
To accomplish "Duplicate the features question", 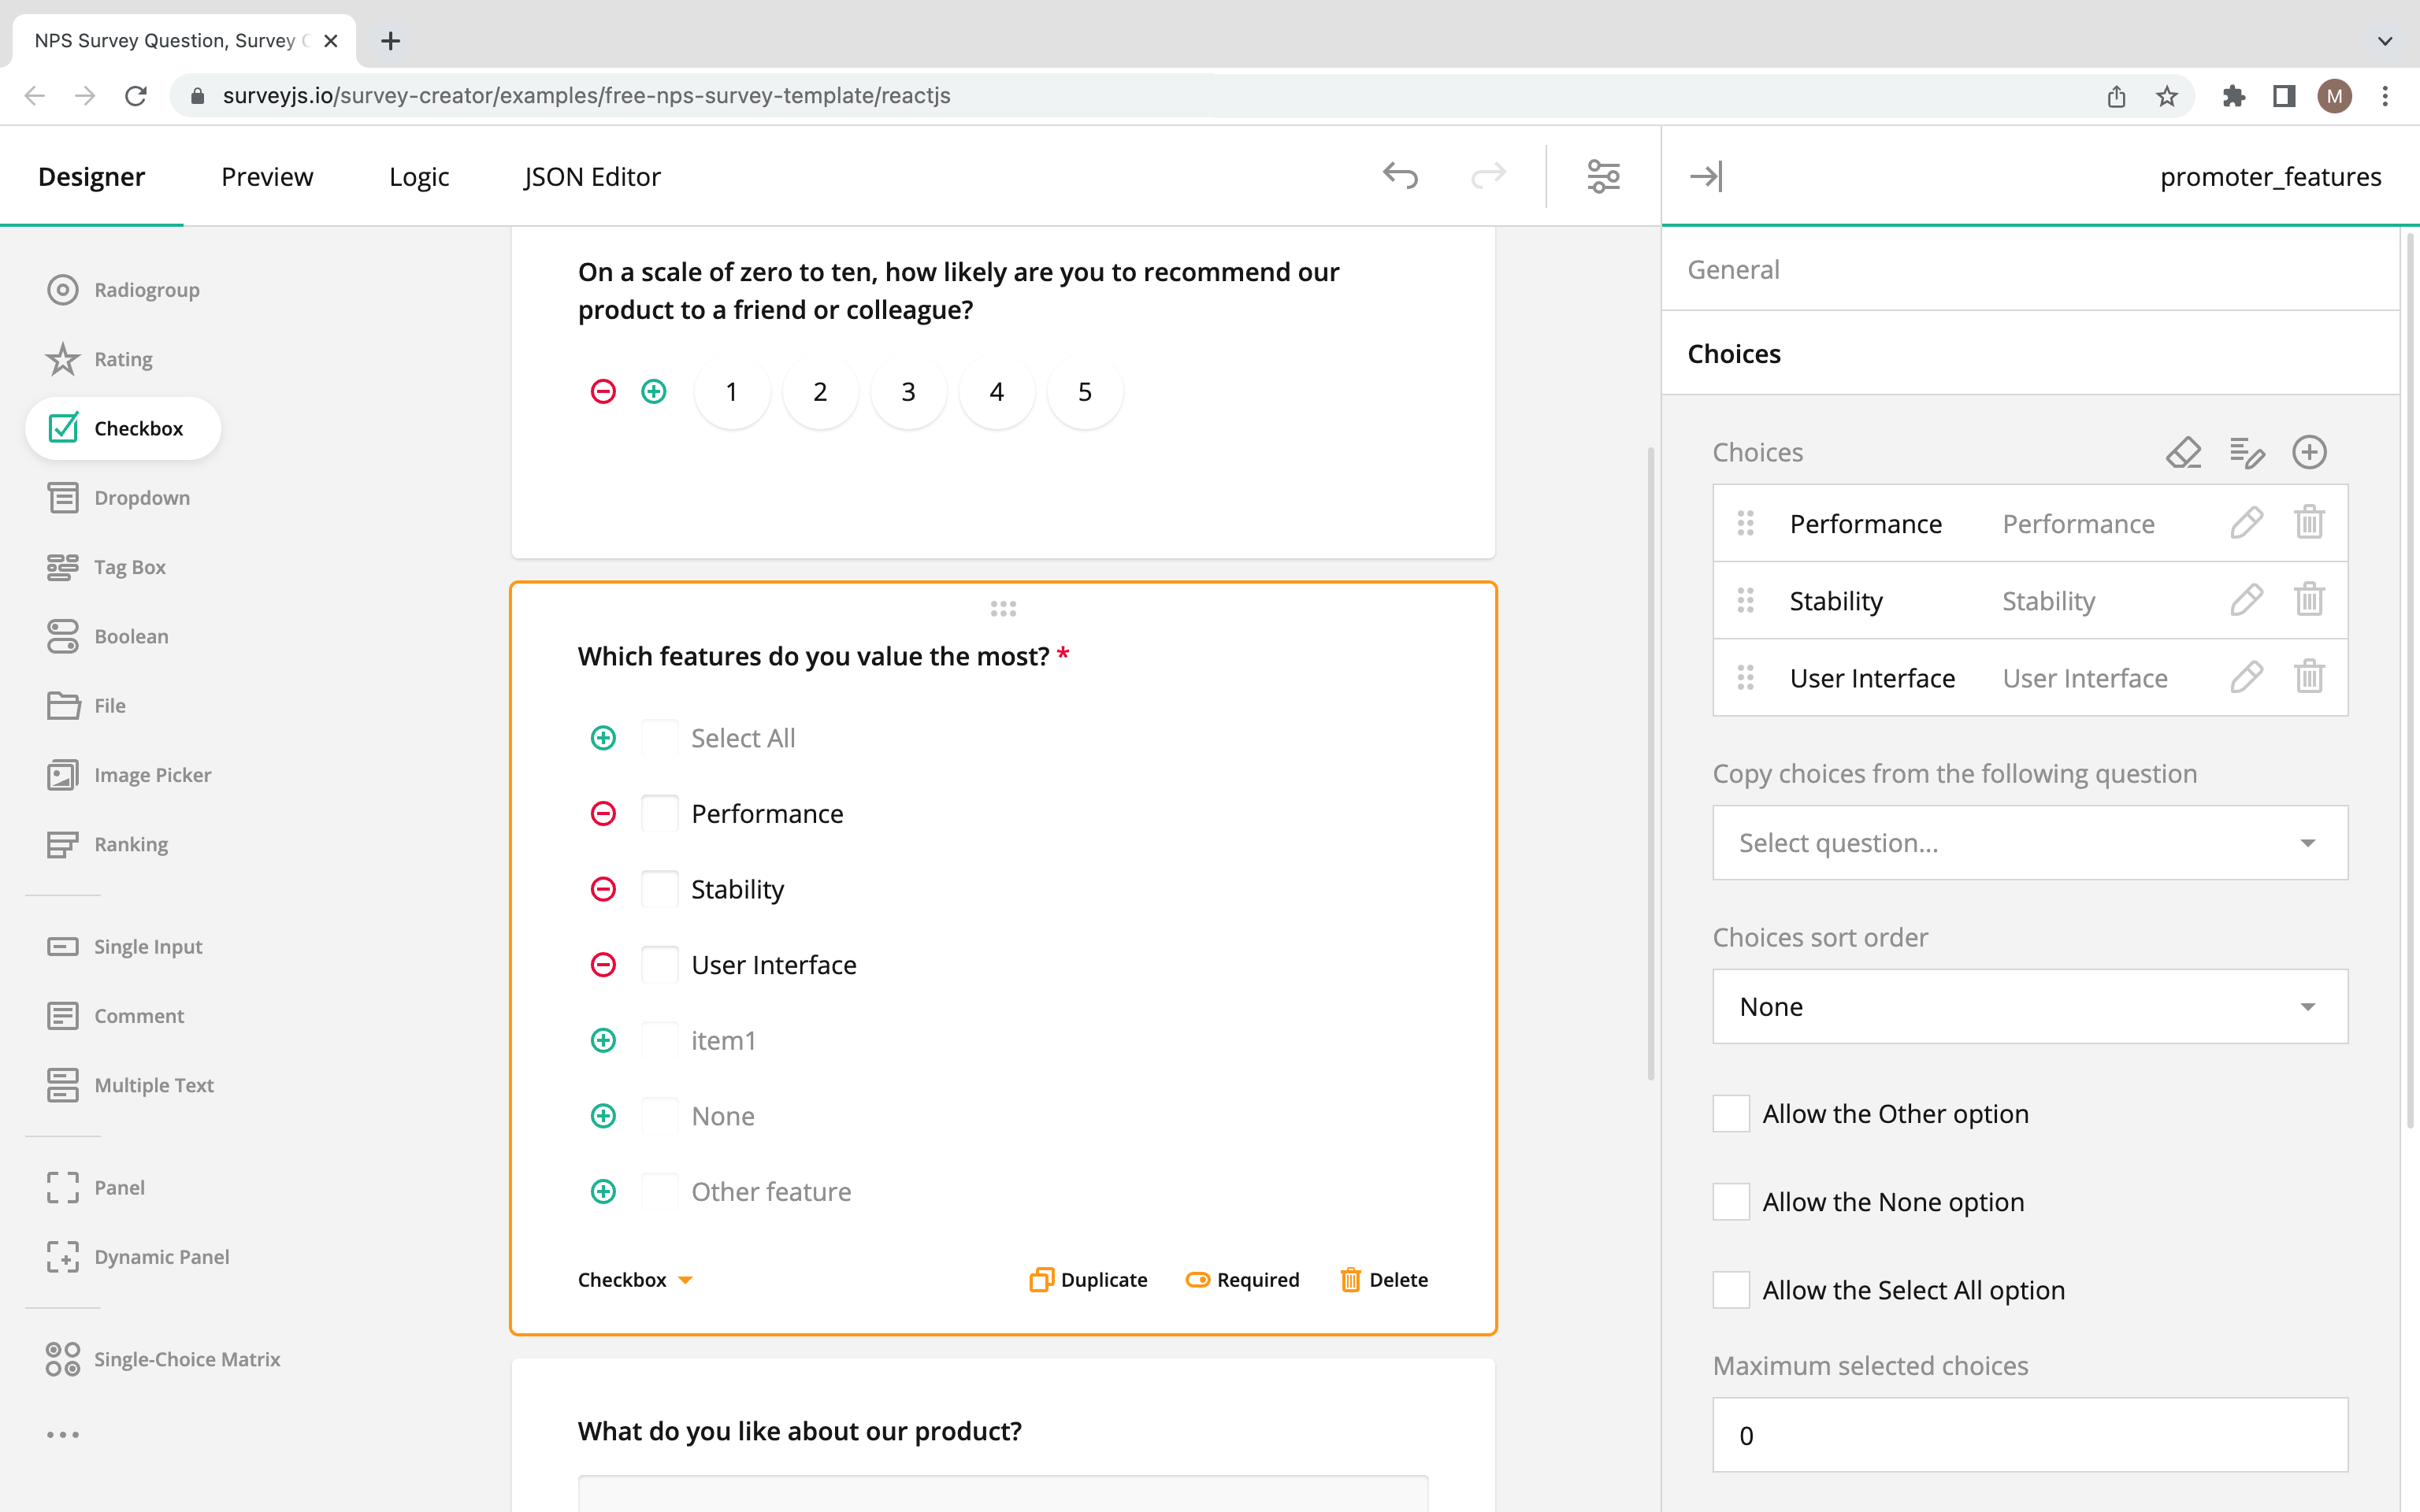I will [x=1089, y=1279].
